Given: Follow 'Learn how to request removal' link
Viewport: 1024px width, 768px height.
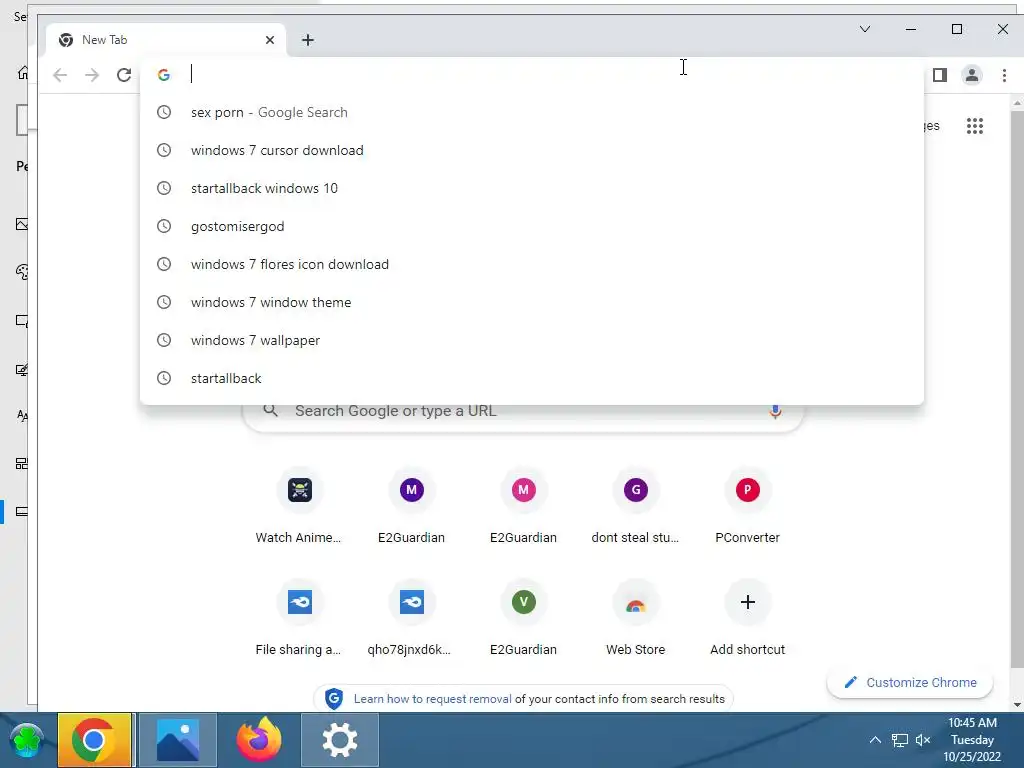Looking at the screenshot, I should pyautogui.click(x=432, y=699).
